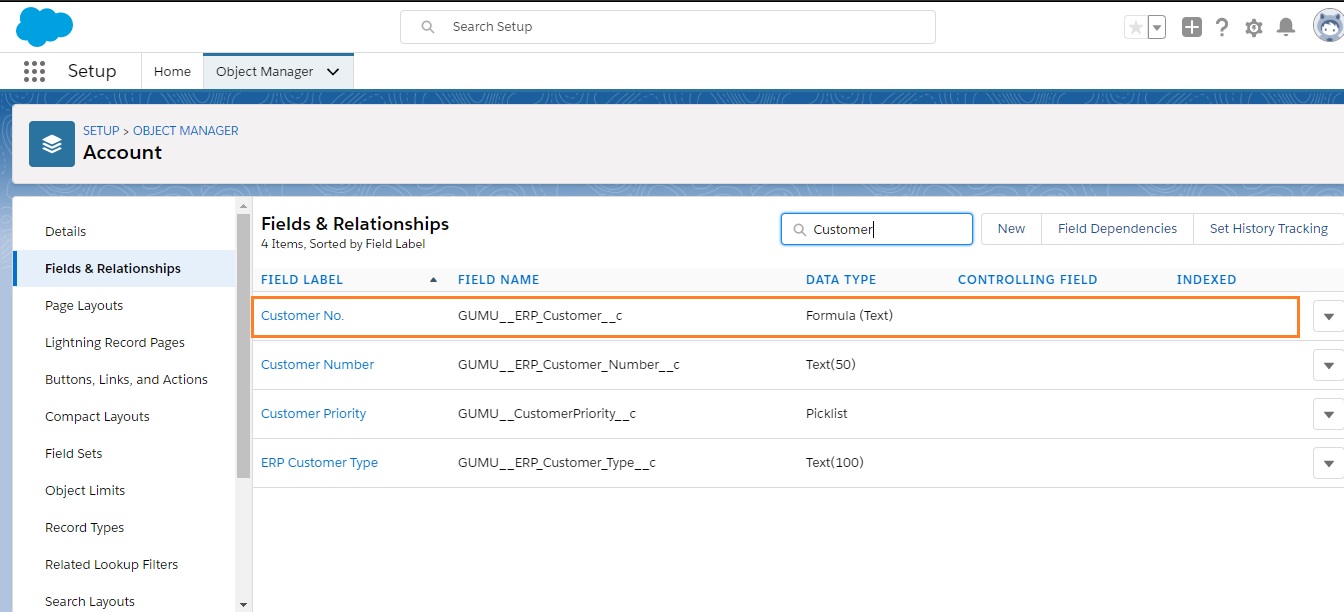Screen dimensions: 1344x612
Task: Click the magnifier icon in the fields quick find
Action: 799,229
